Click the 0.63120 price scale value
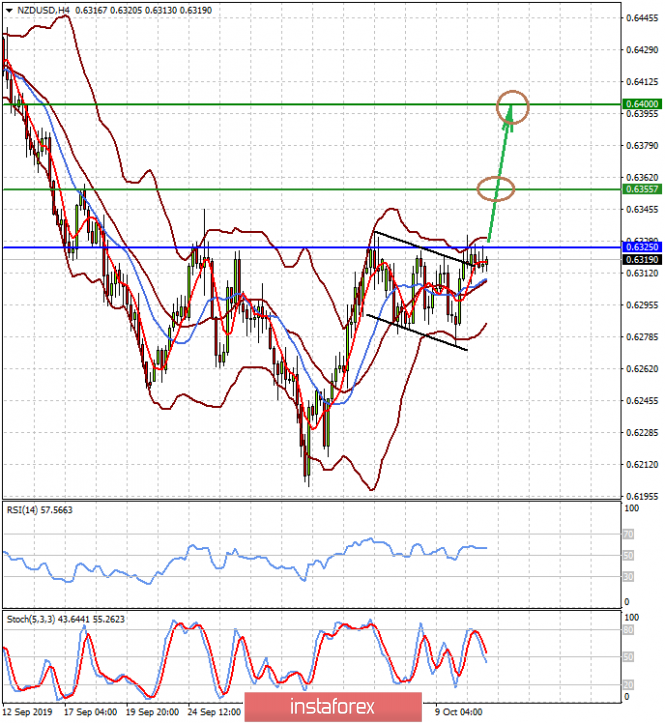The image size is (665, 723). (642, 273)
